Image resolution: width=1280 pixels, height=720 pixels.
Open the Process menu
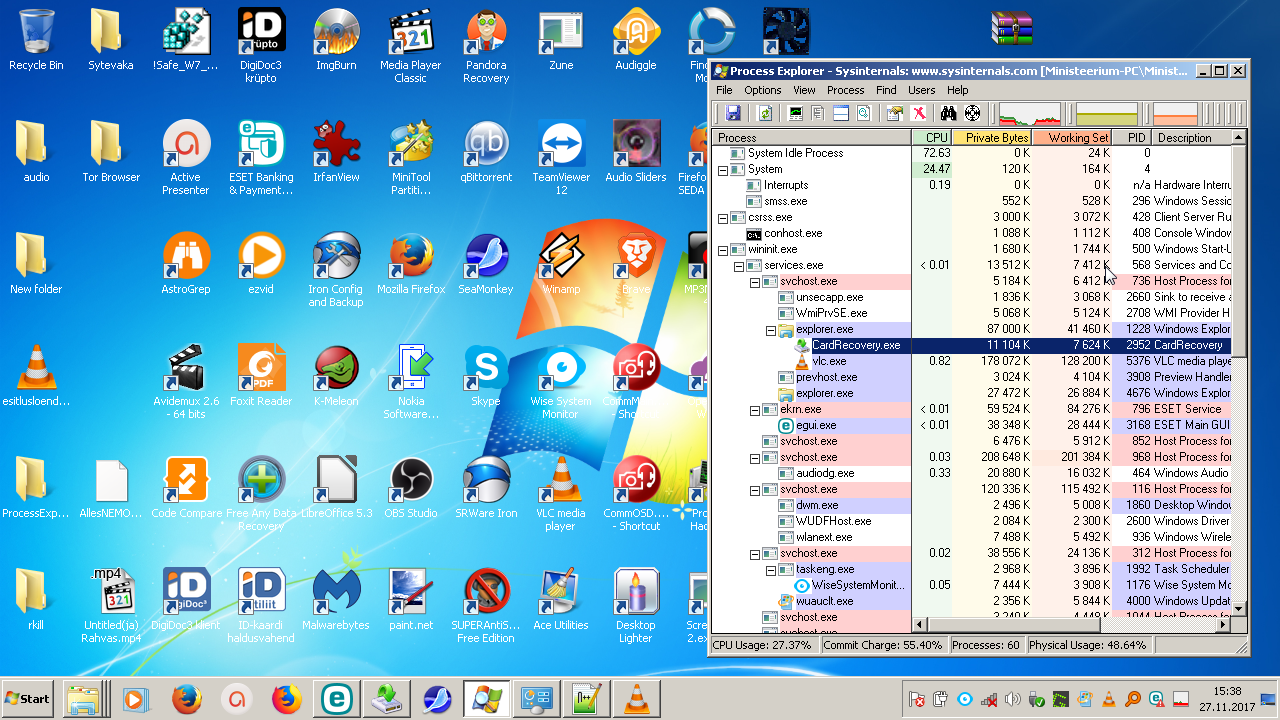(845, 90)
